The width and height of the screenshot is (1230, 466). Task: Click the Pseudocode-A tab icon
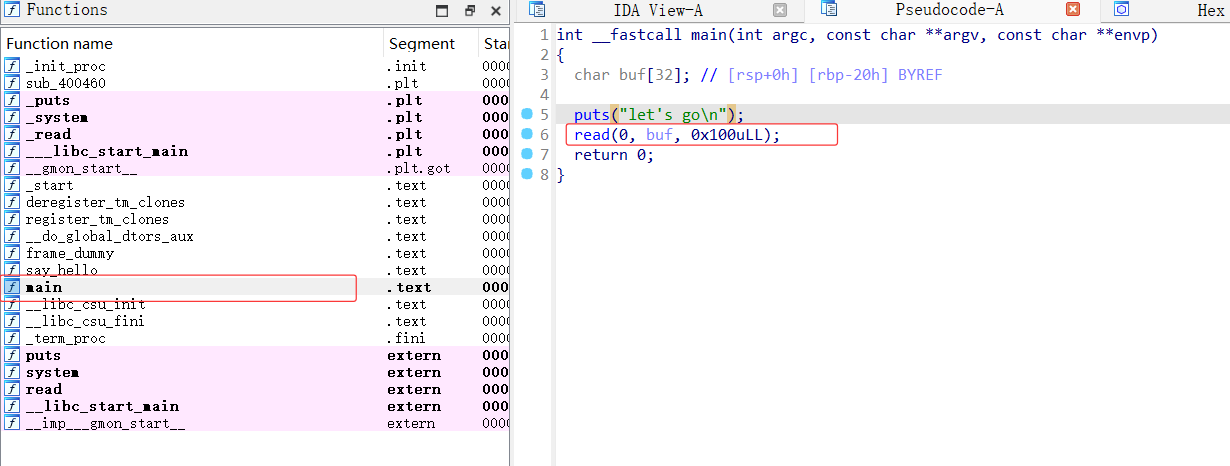[828, 10]
